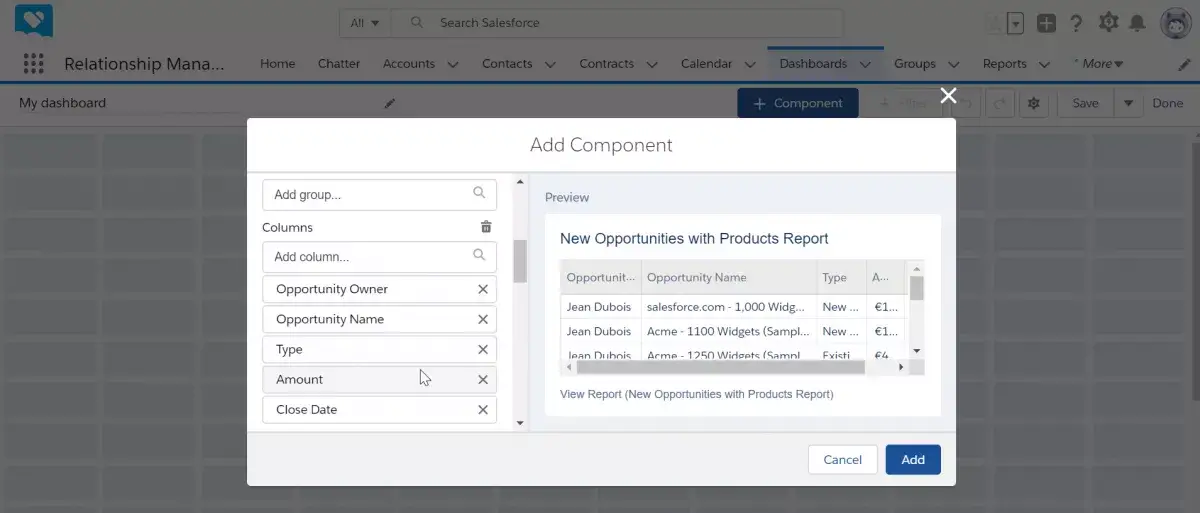Select the Amount column item
1200x513 pixels.
[379, 379]
